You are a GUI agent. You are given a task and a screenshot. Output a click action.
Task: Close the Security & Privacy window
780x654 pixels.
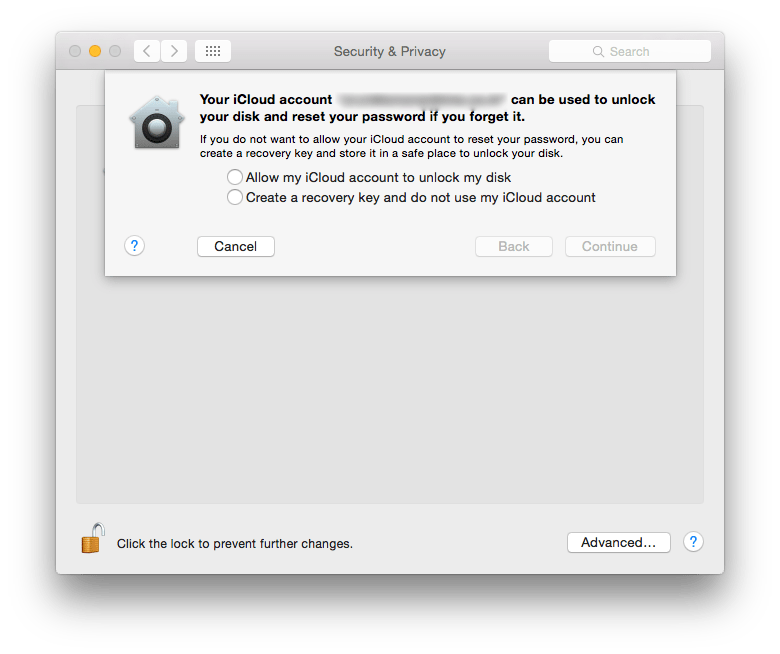click(x=75, y=51)
